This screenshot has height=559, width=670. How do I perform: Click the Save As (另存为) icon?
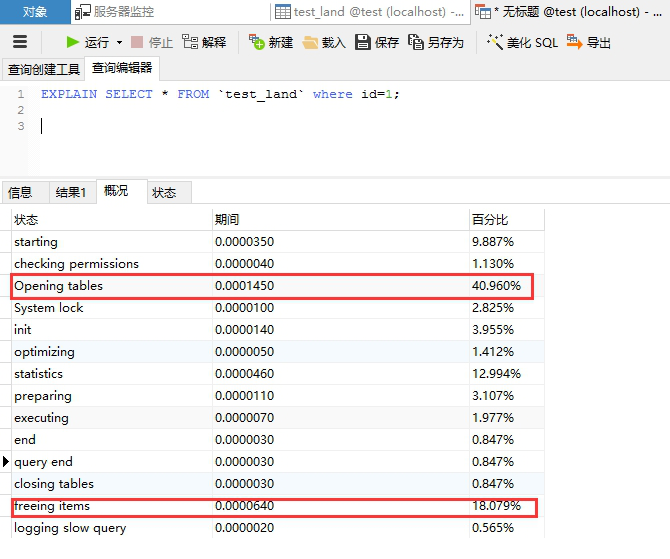416,42
